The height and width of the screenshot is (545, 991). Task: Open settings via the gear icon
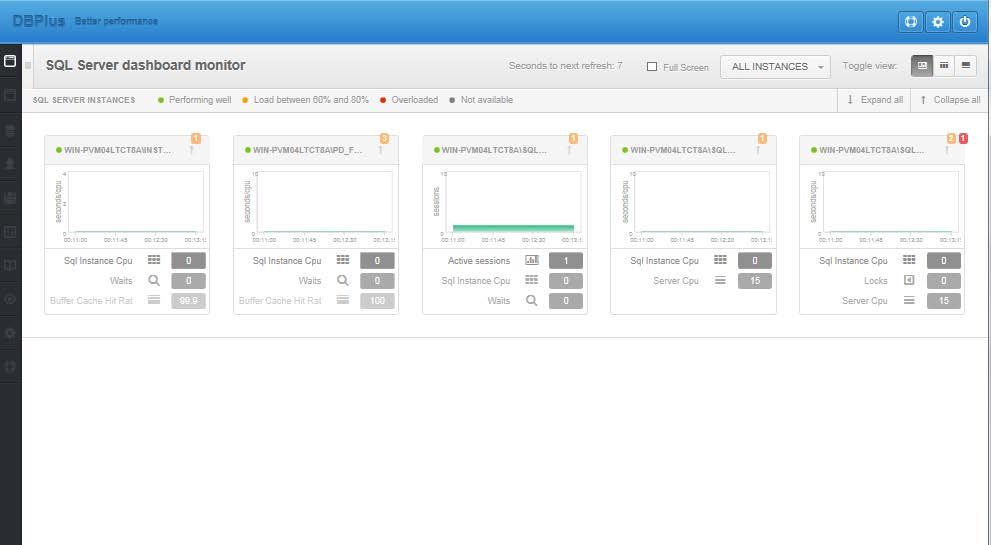pos(938,21)
